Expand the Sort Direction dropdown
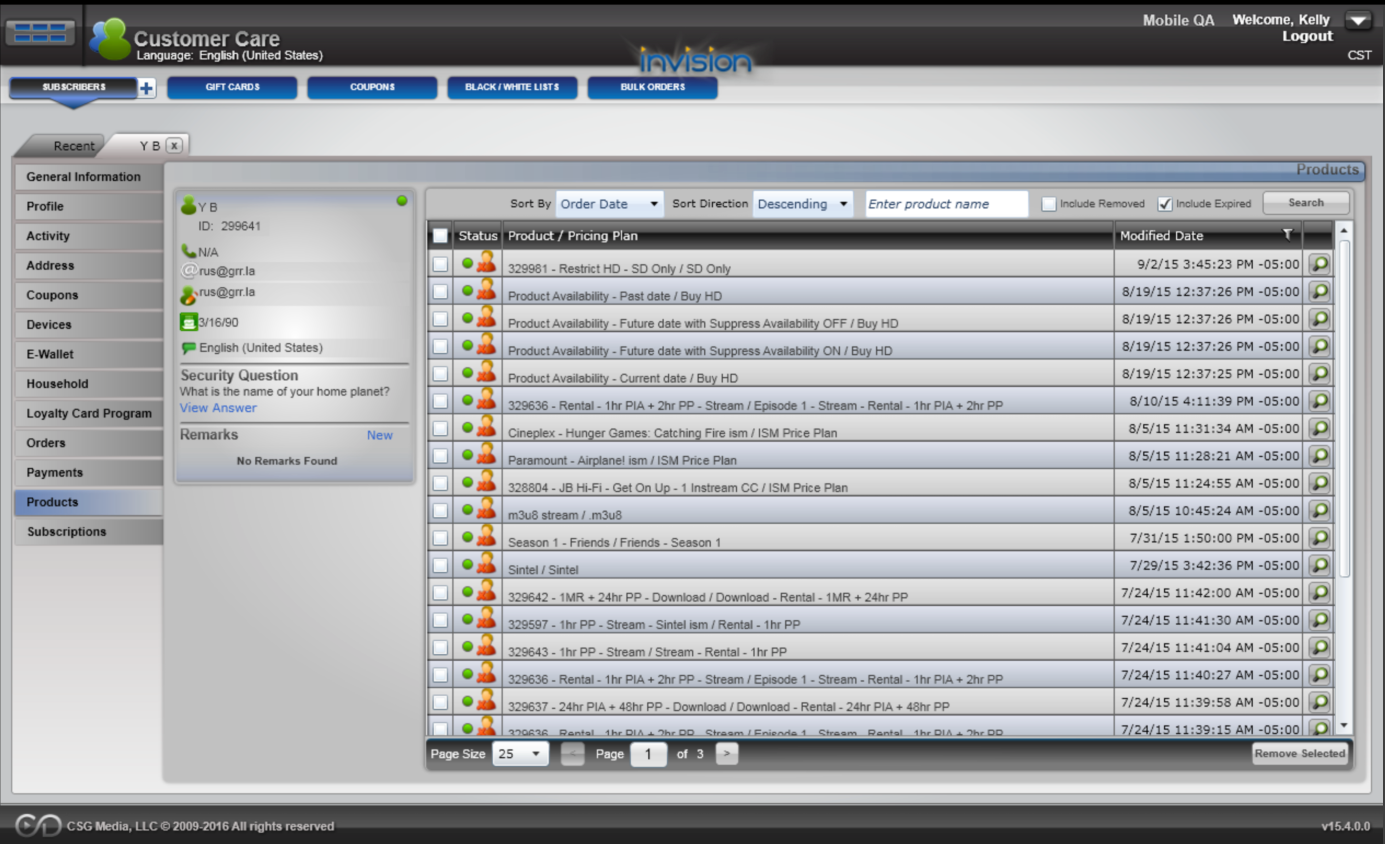Screen dimensions: 1385x844 [802, 204]
